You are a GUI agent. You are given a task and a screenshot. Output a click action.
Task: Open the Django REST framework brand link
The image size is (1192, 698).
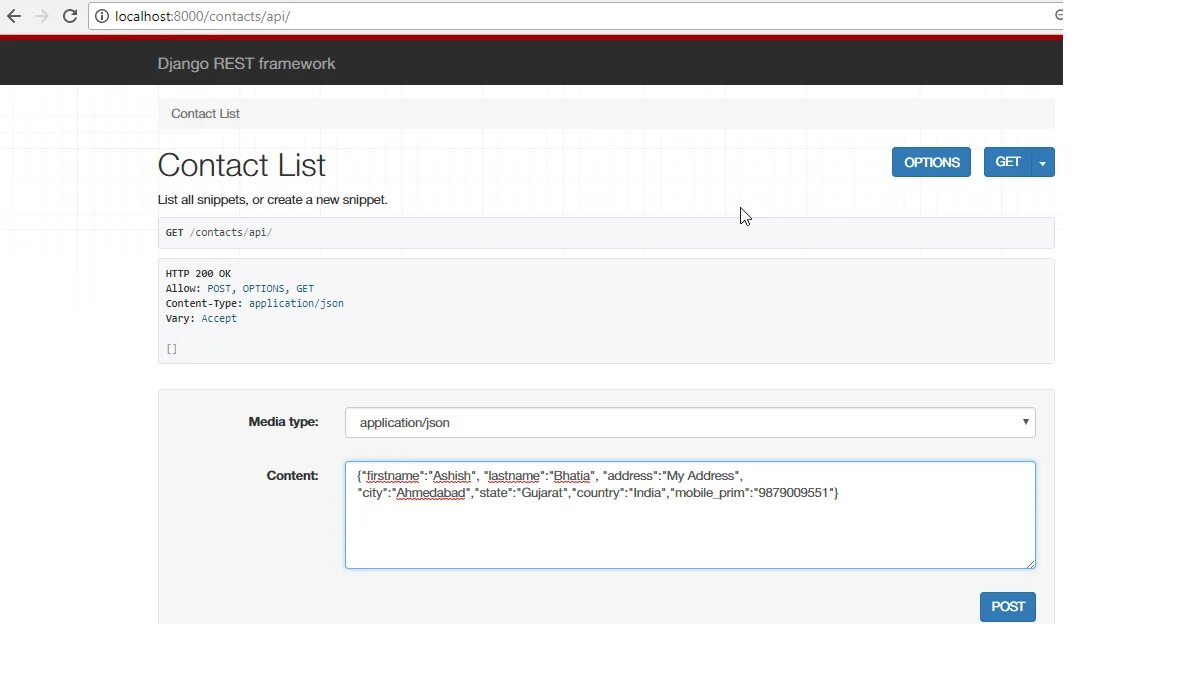pos(246,64)
